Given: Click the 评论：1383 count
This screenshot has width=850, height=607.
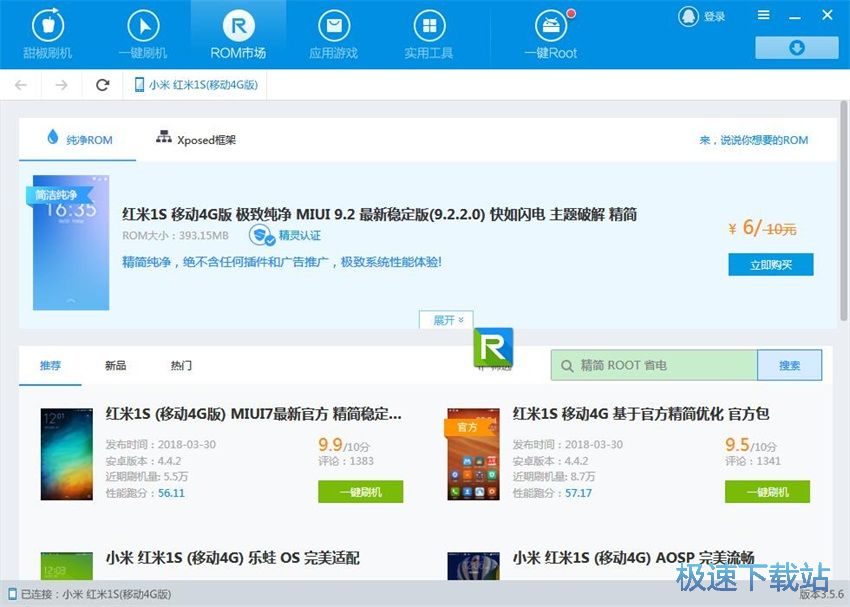Looking at the screenshot, I should [346, 461].
